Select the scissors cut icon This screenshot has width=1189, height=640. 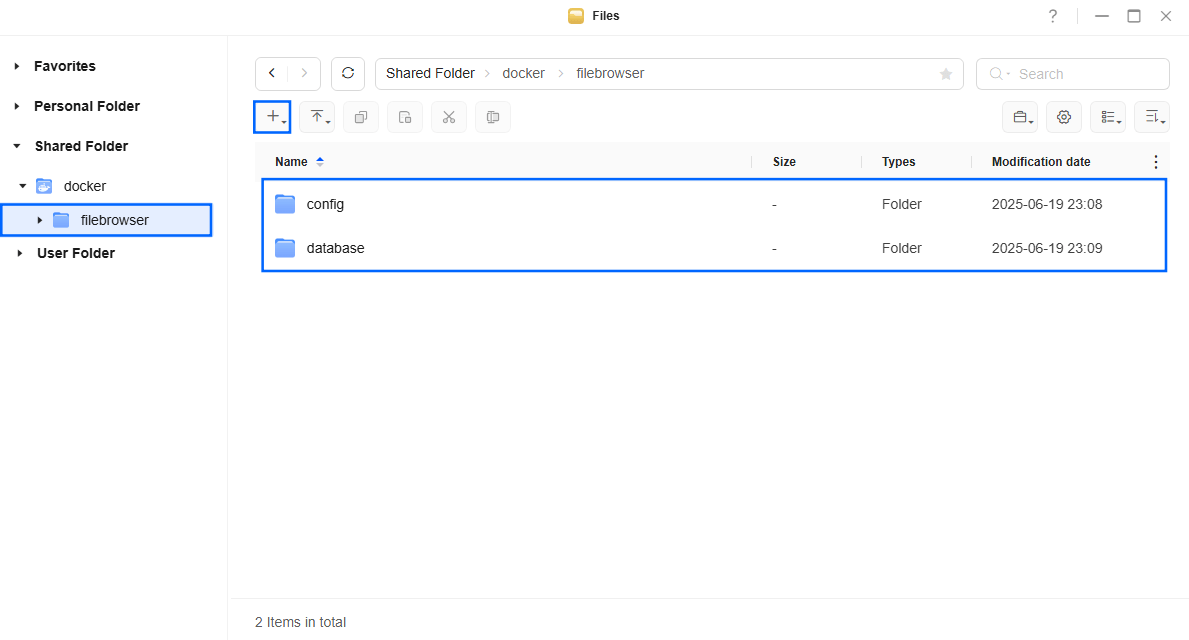click(x=449, y=118)
